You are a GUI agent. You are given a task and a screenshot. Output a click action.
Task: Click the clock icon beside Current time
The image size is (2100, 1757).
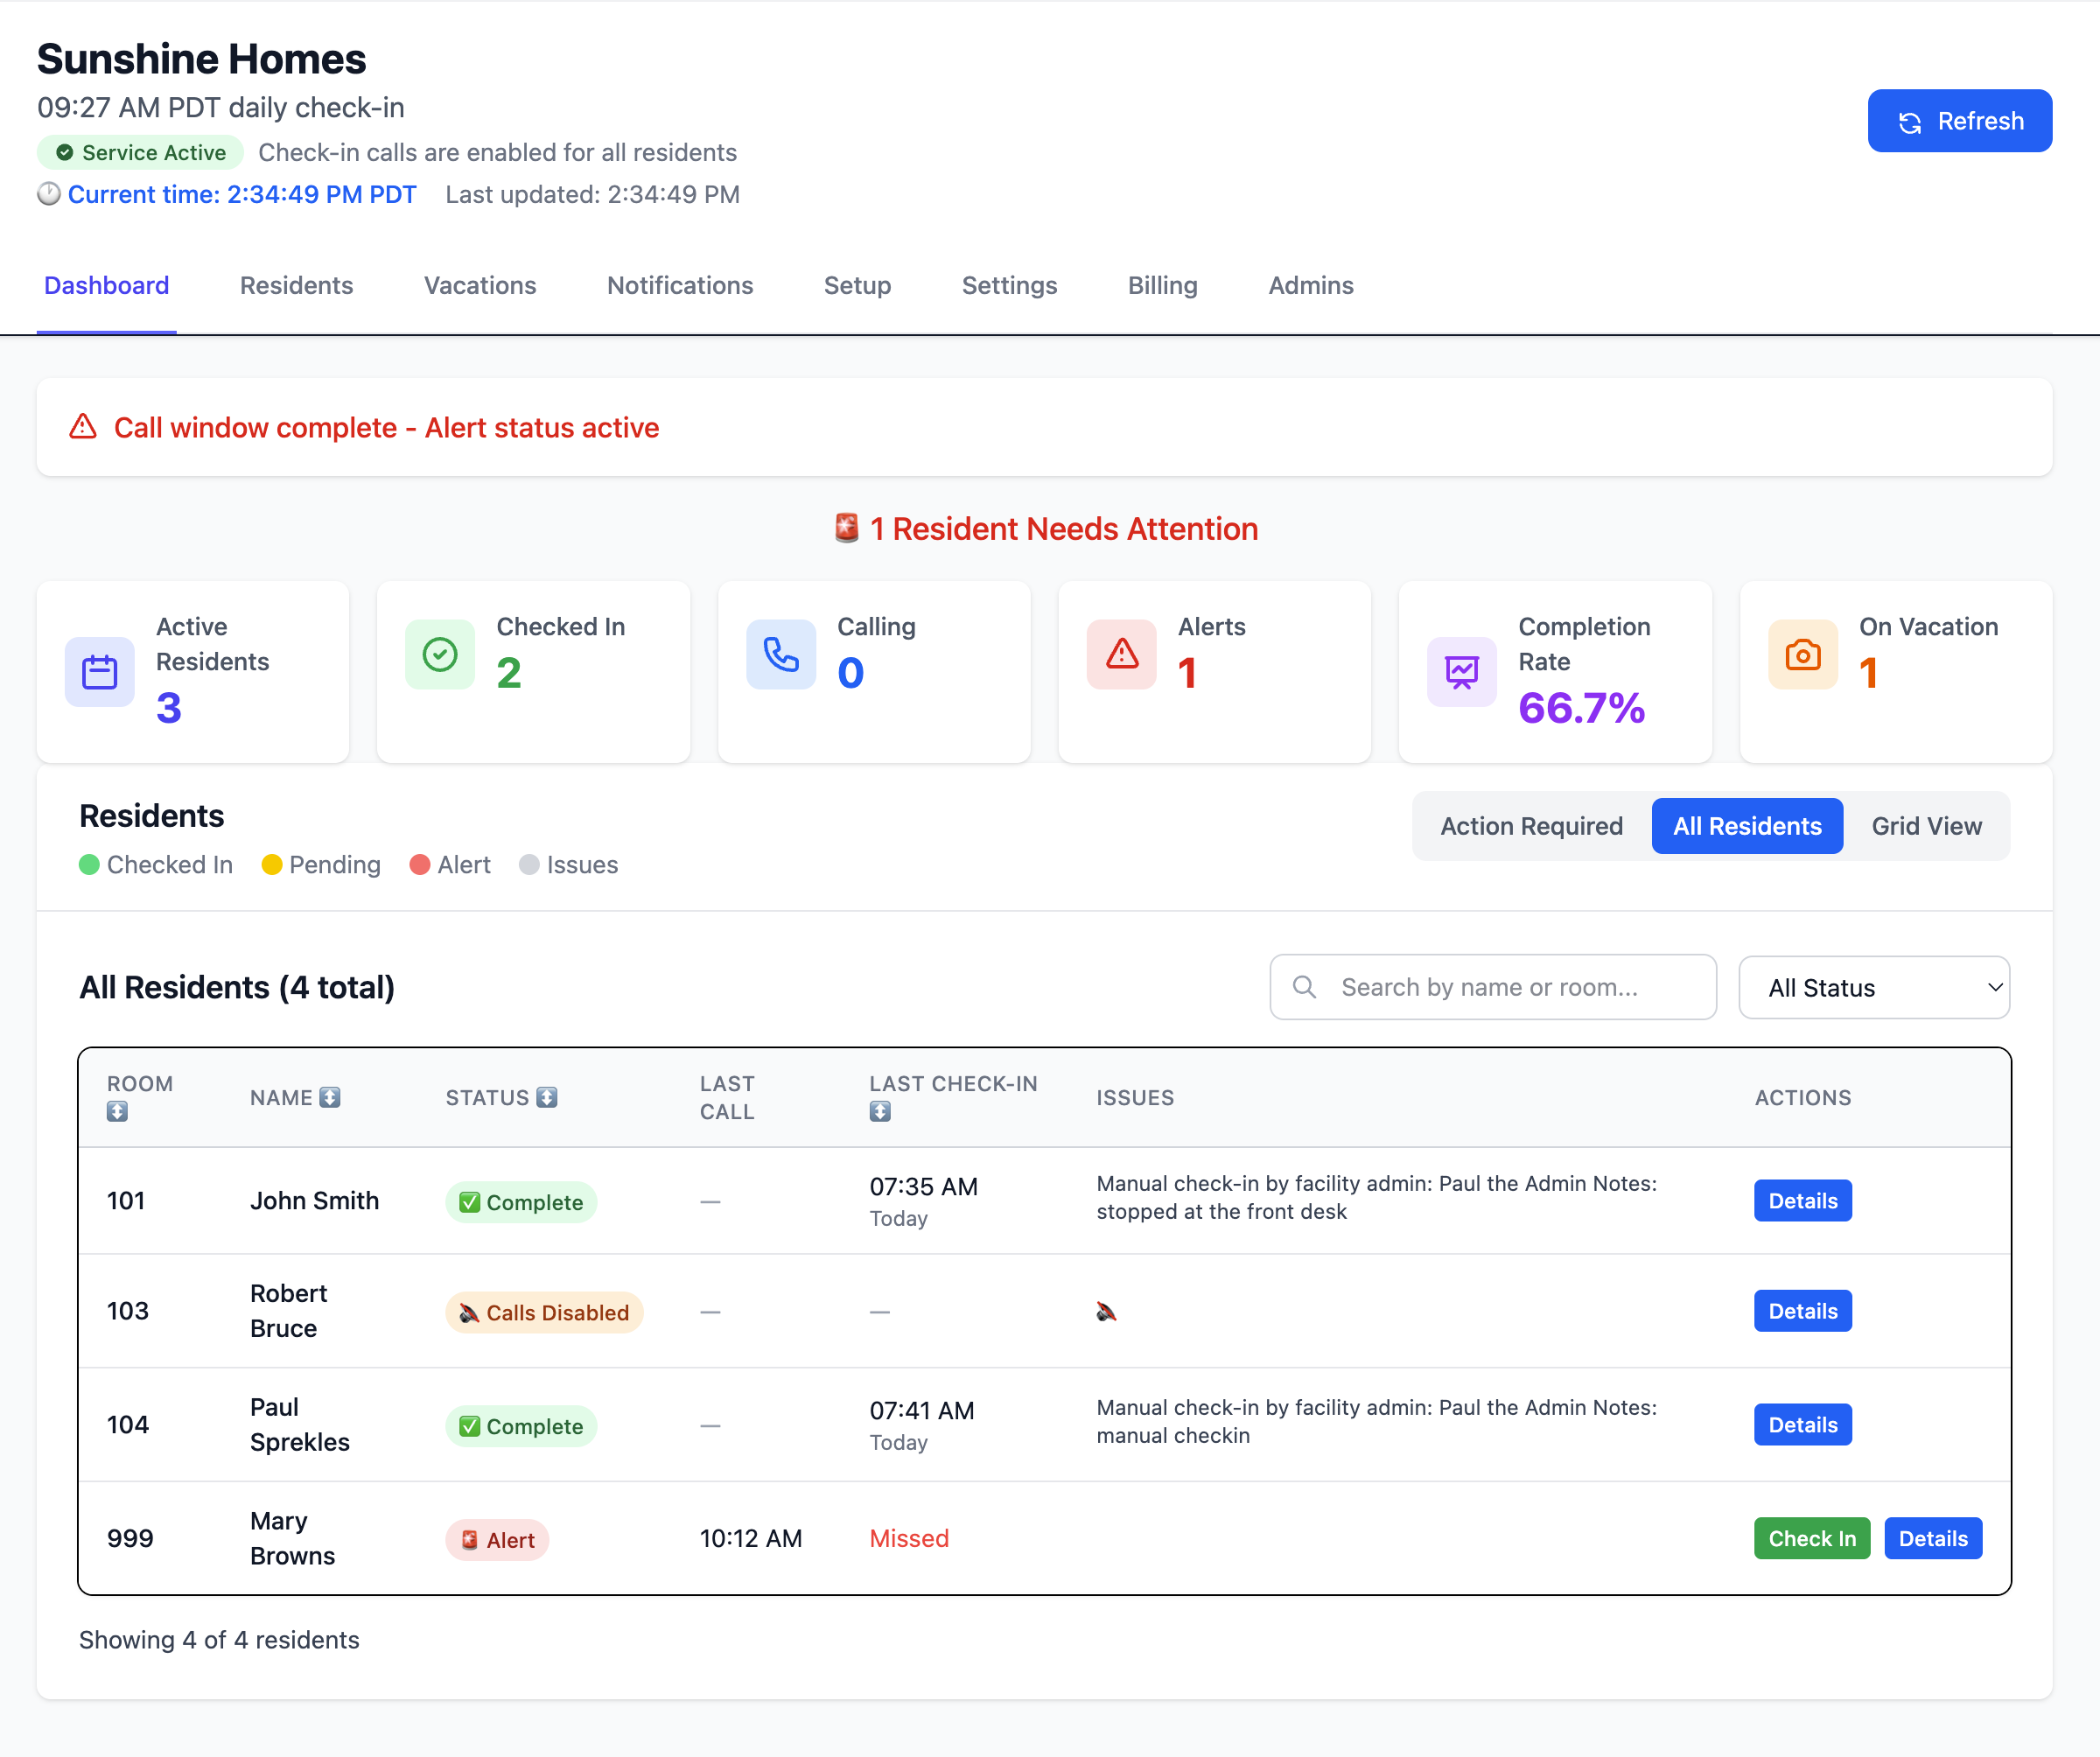click(50, 194)
